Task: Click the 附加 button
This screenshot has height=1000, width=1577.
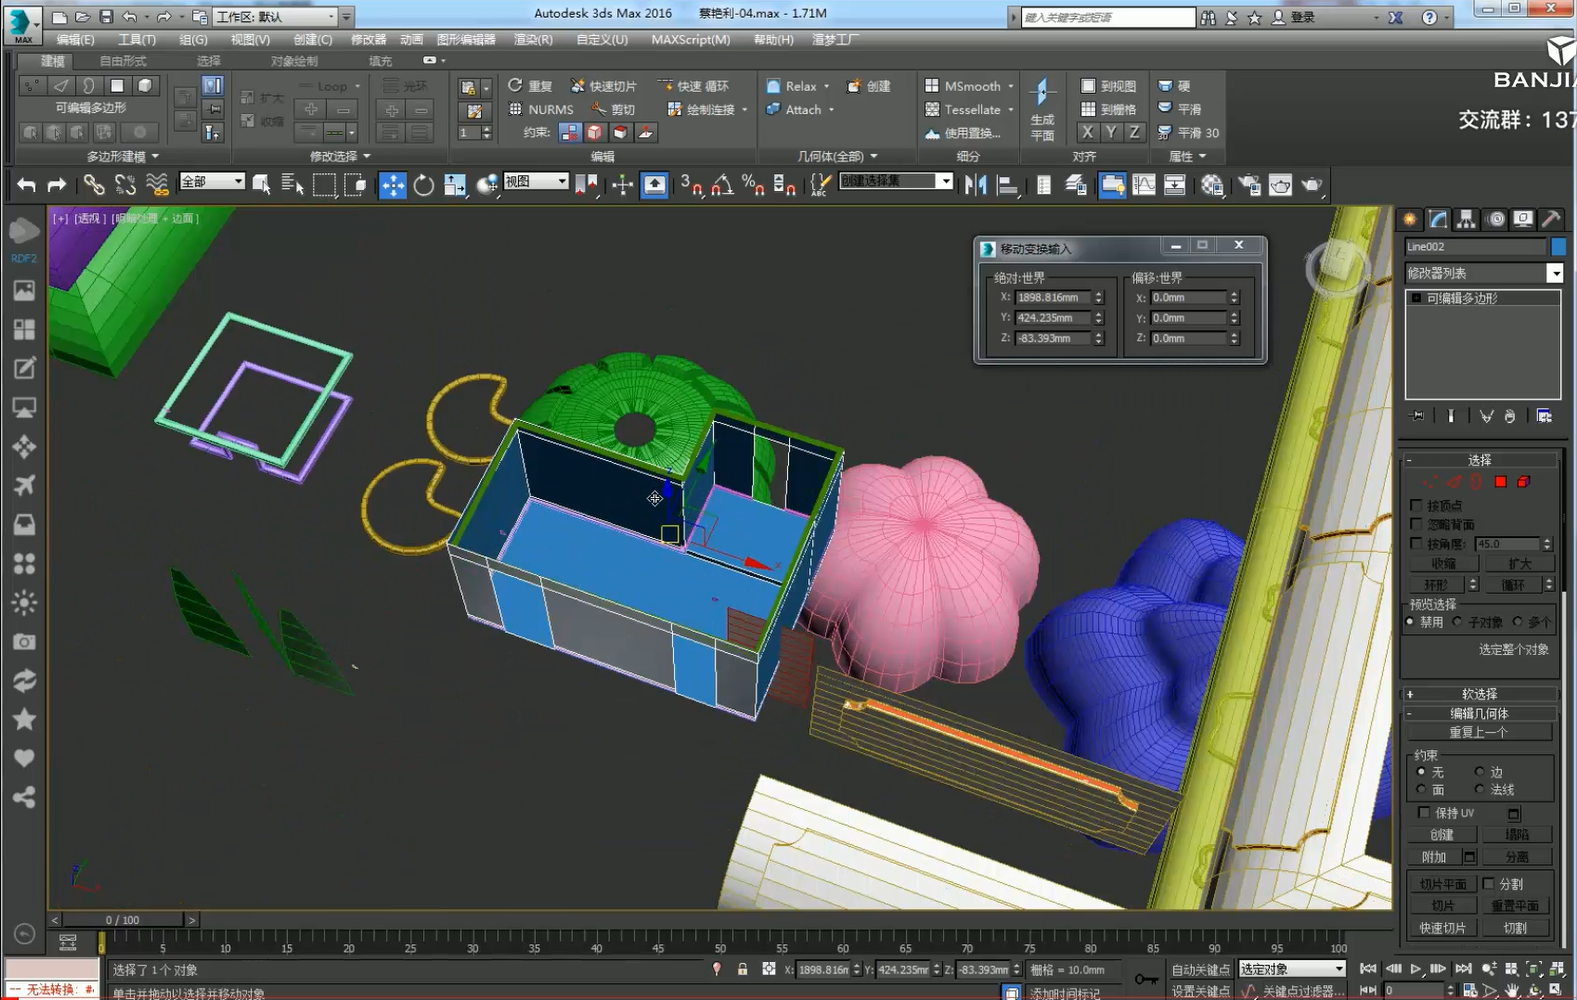Action: 1434,857
